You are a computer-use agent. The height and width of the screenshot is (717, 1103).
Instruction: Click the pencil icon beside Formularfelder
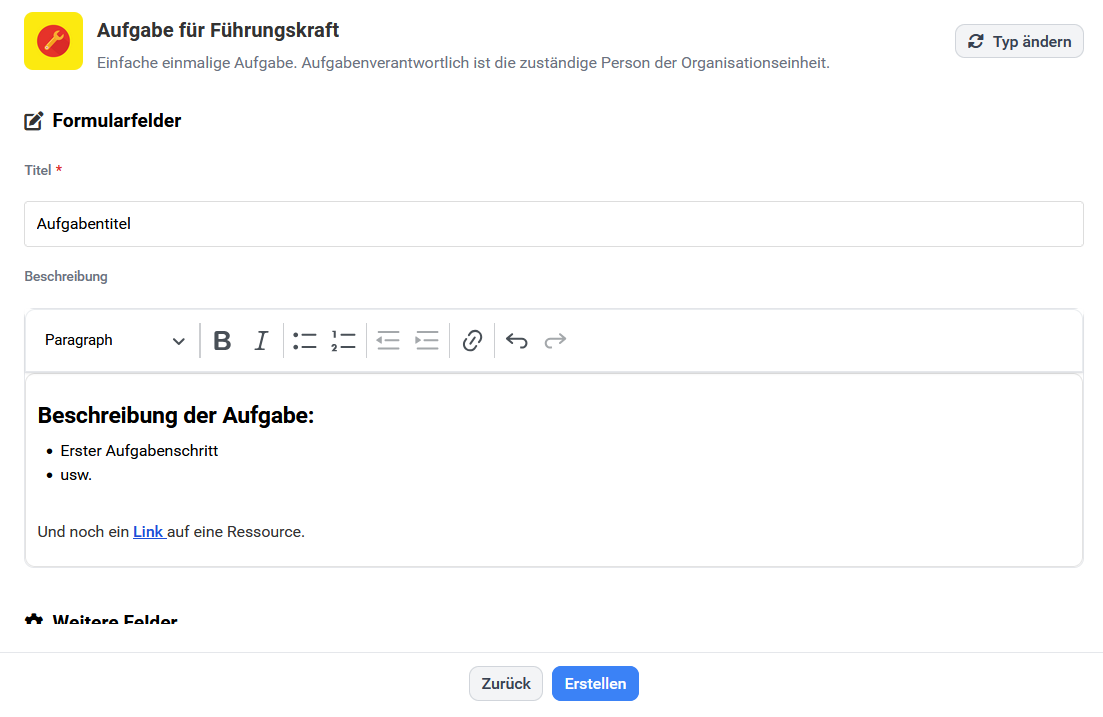pos(31,120)
